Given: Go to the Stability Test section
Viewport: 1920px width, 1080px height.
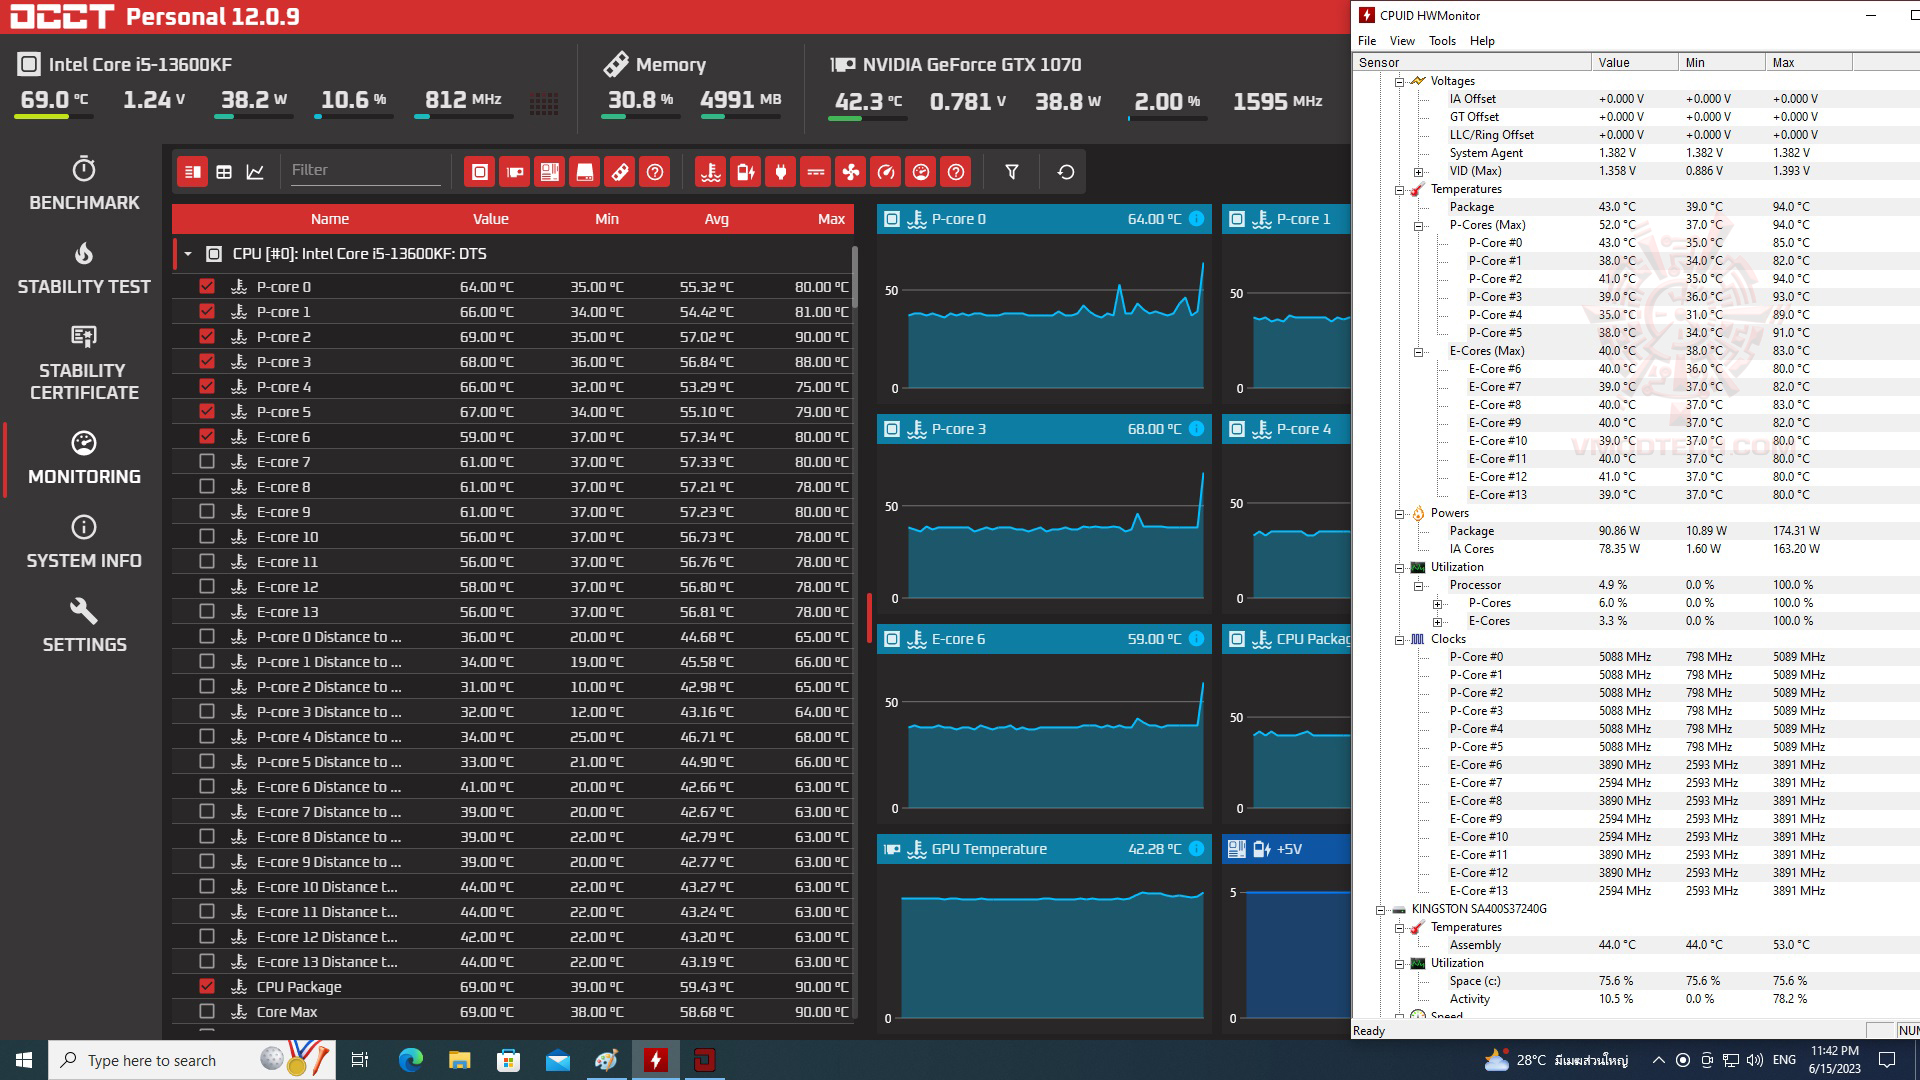Looking at the screenshot, I should tap(84, 268).
